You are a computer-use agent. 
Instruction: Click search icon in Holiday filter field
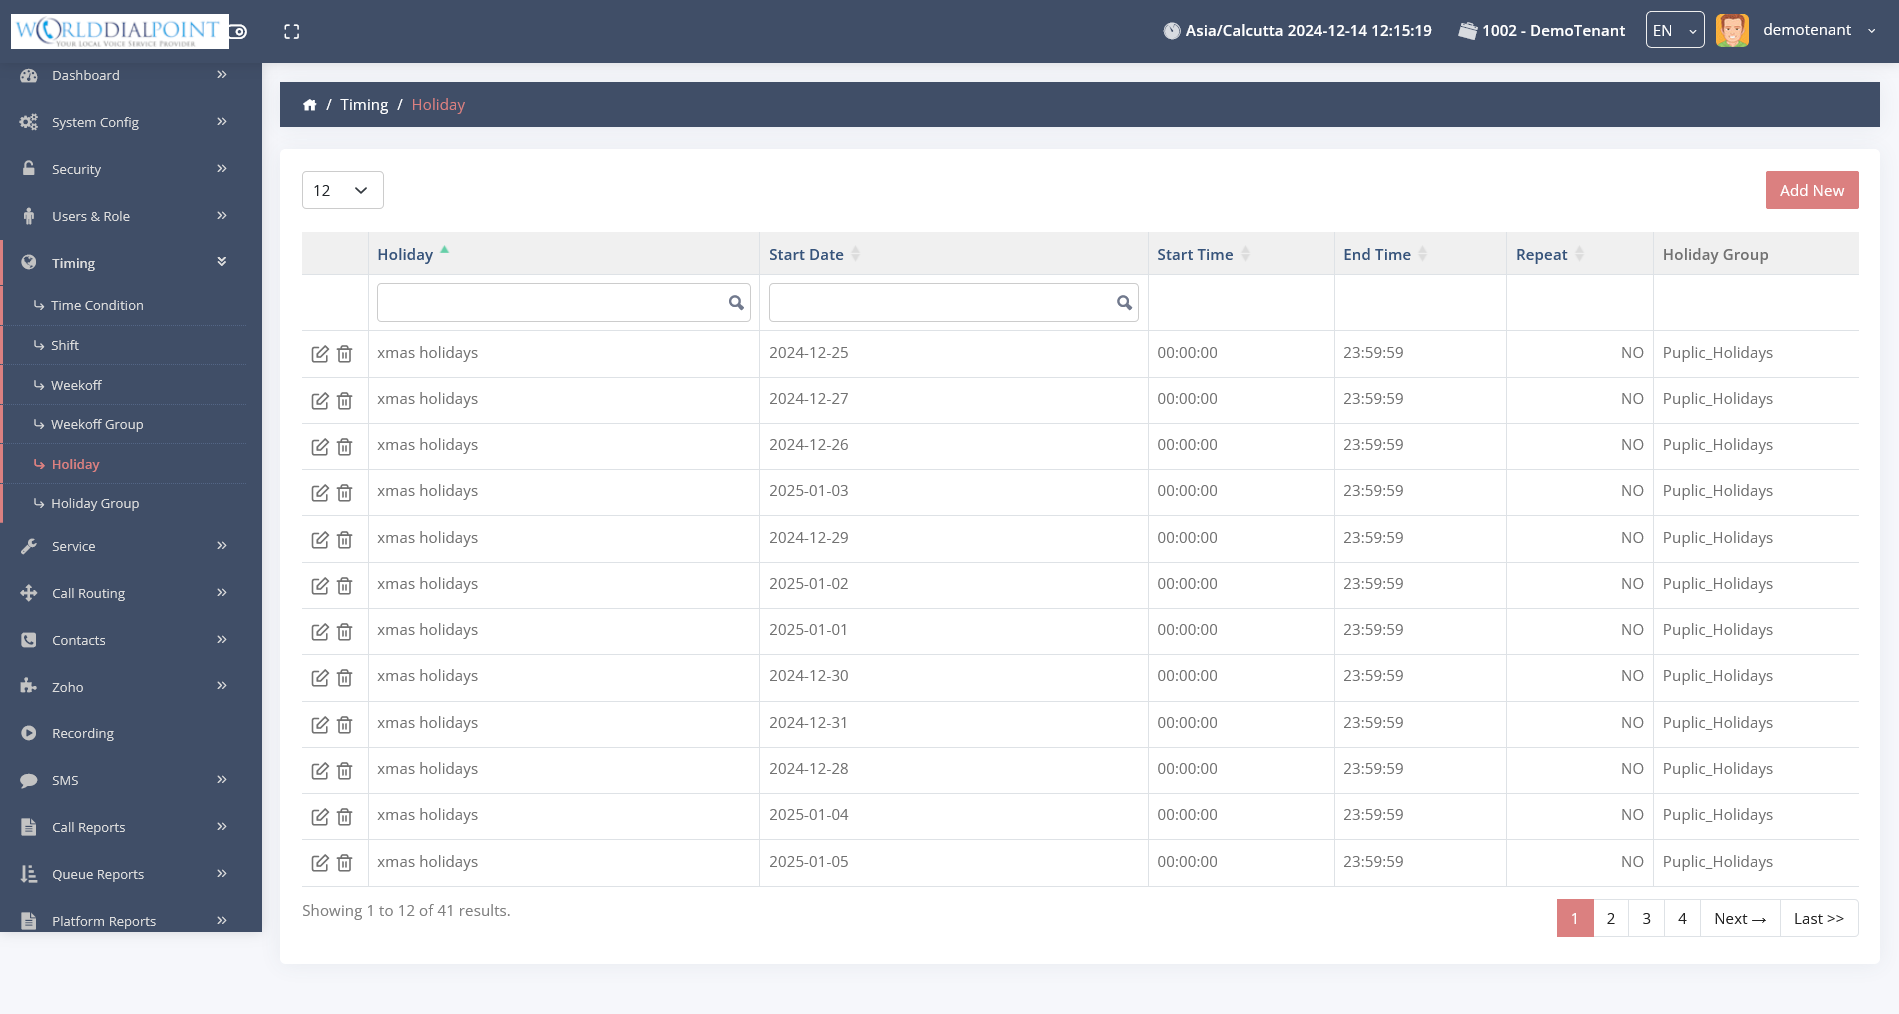[736, 303]
